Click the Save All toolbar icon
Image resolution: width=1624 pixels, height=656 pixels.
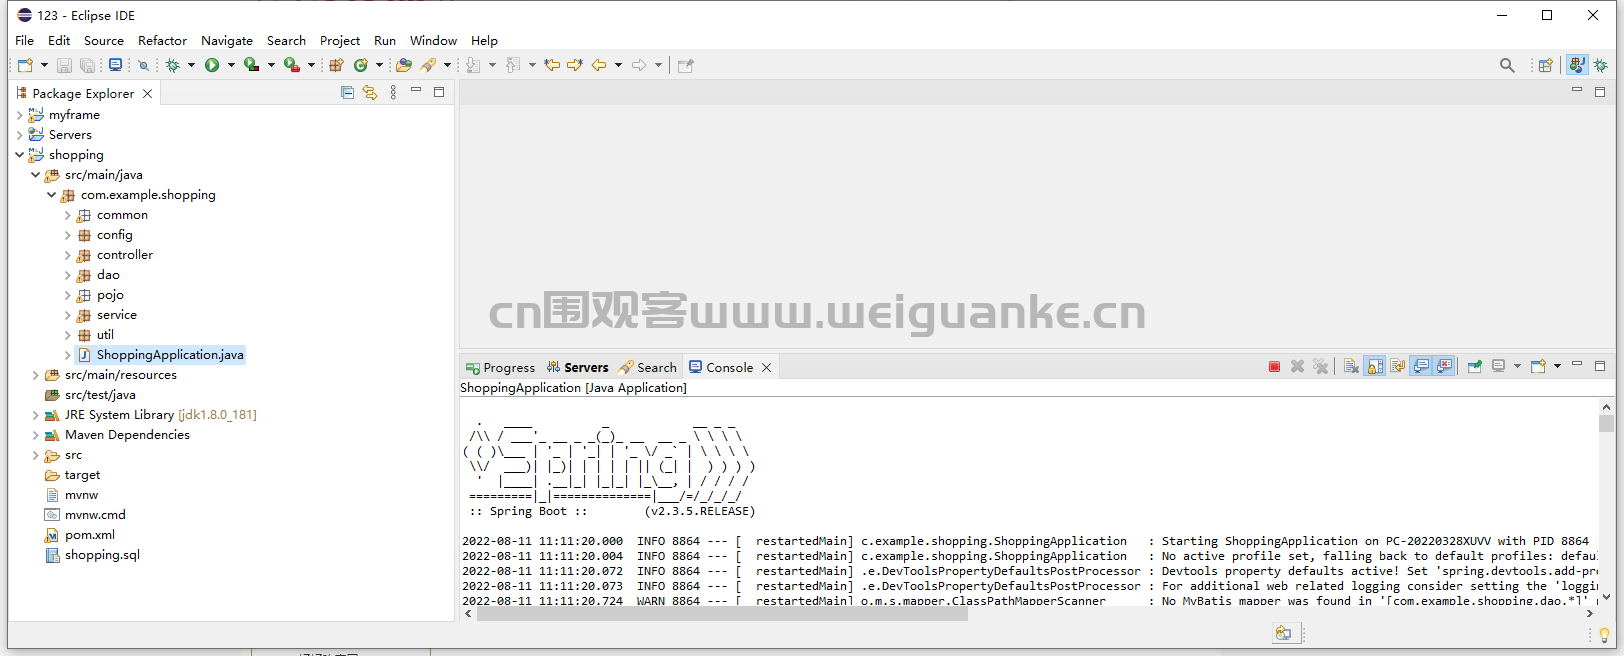(88, 65)
